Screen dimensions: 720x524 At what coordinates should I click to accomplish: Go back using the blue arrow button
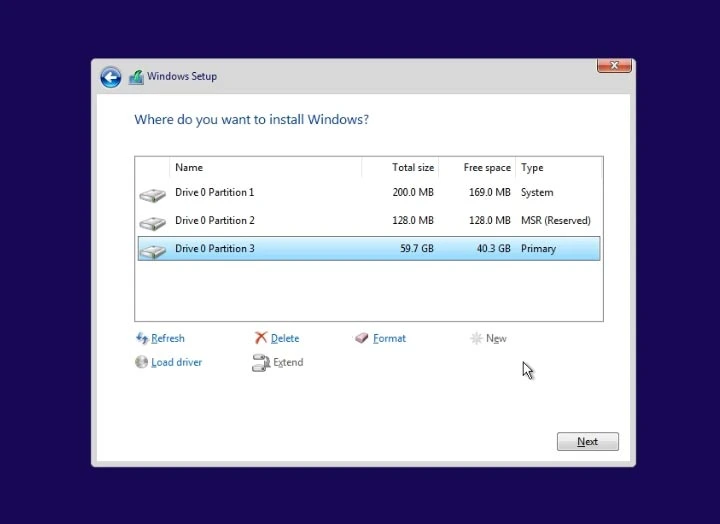click(x=111, y=77)
